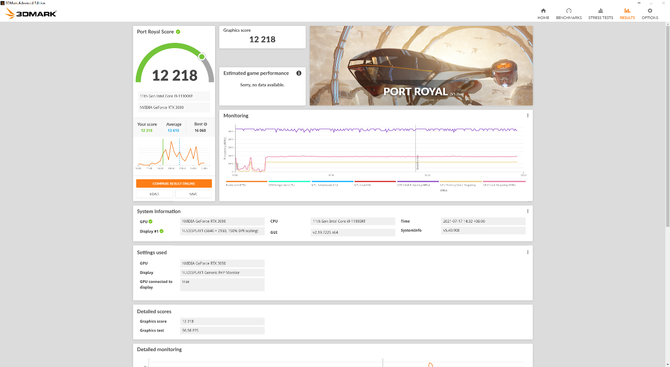Viewport: 670px width, 367px height.
Task: Click the green GPU status check icon
Action: click(150, 221)
